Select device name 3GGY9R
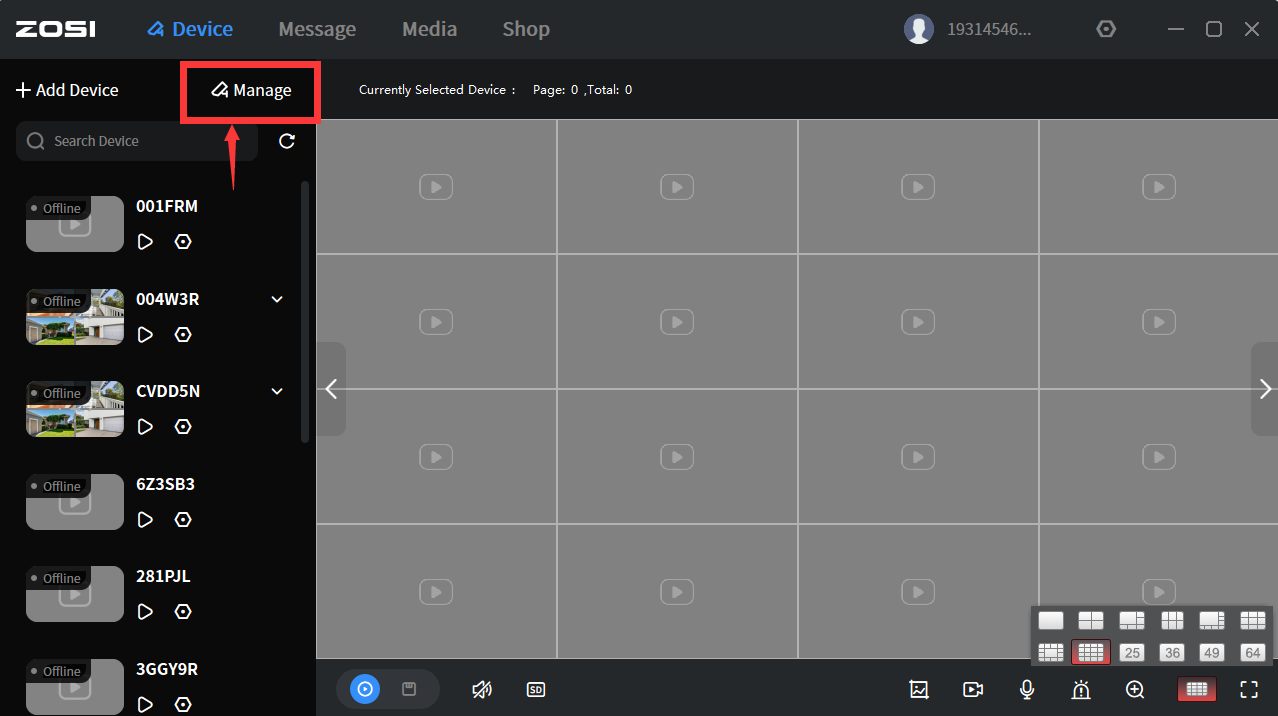Viewport: 1278px width, 716px height. (x=167, y=669)
